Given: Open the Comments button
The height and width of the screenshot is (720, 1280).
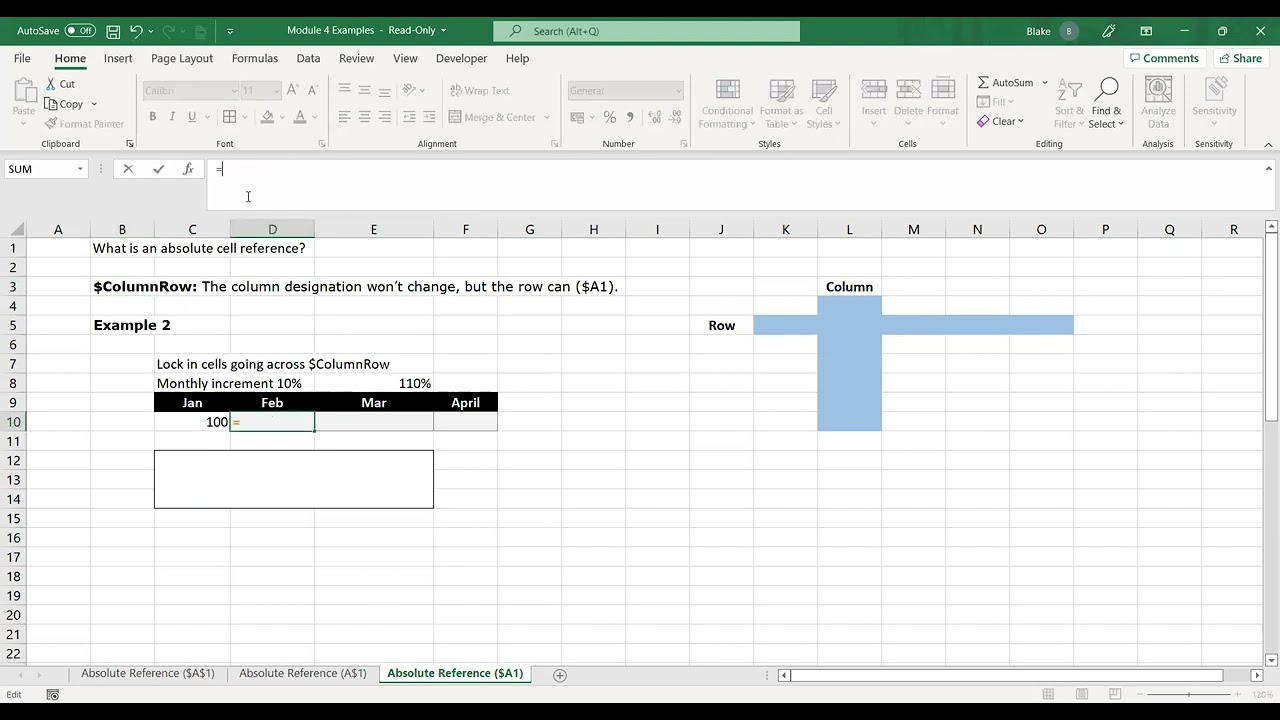Looking at the screenshot, I should (x=1164, y=58).
